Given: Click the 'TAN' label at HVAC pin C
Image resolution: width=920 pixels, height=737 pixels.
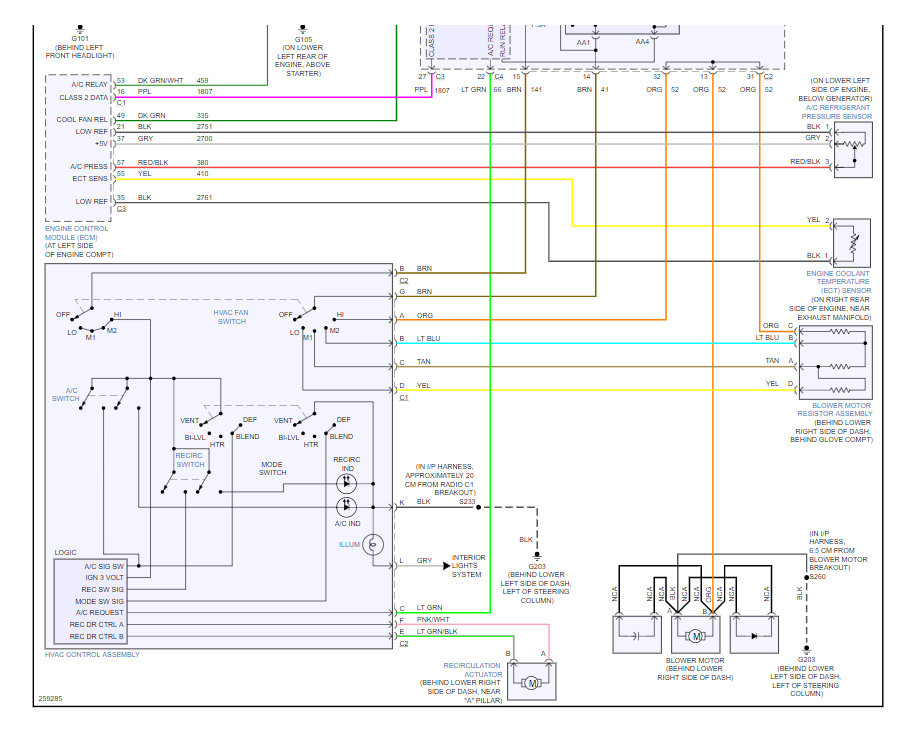Looking at the screenshot, I should pos(424,361).
